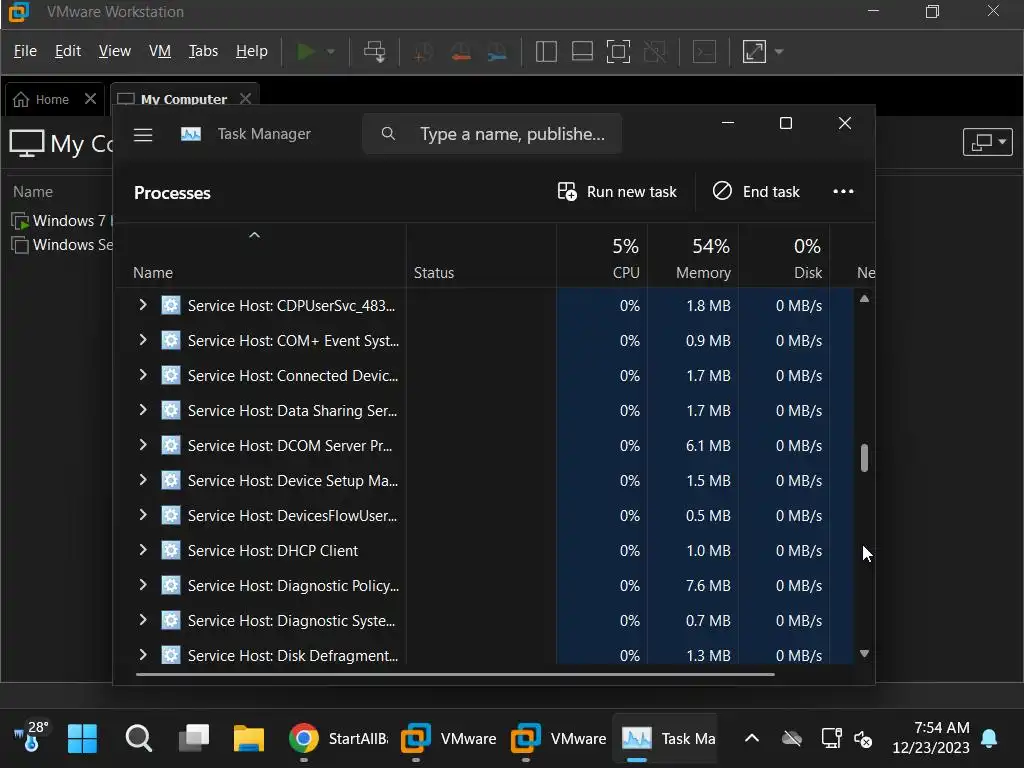
Task: Select Service Host: Diagnostic System process name
Action: [x=291, y=620]
